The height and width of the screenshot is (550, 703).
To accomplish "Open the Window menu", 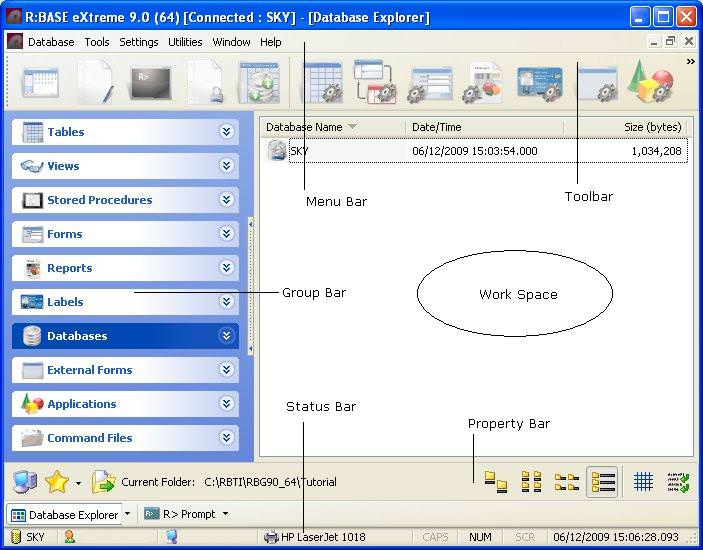I will click(x=231, y=42).
